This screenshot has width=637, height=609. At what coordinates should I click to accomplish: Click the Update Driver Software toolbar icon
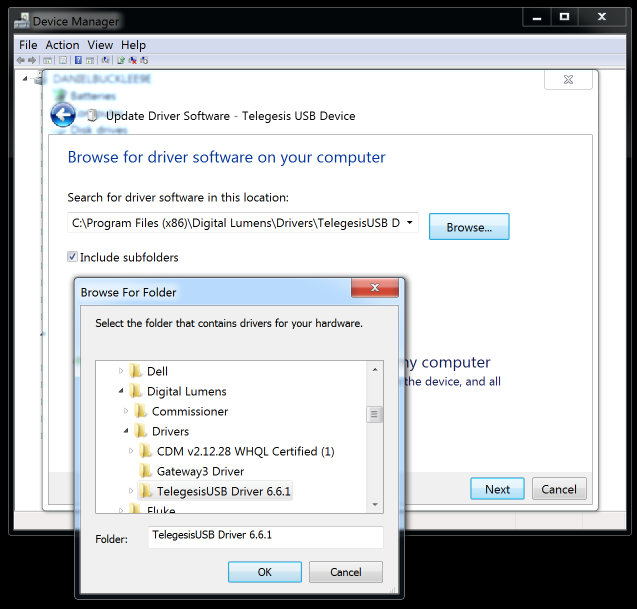pyautogui.click(x=121, y=60)
